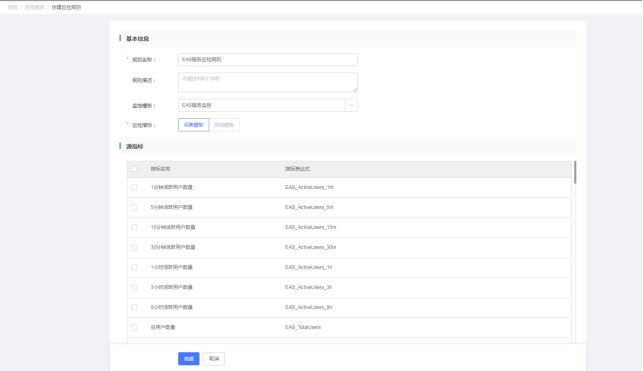This screenshot has height=371, width=643.
Task: Click the EAS_ActiveUsers_3h expression cell
Action: tap(309, 287)
